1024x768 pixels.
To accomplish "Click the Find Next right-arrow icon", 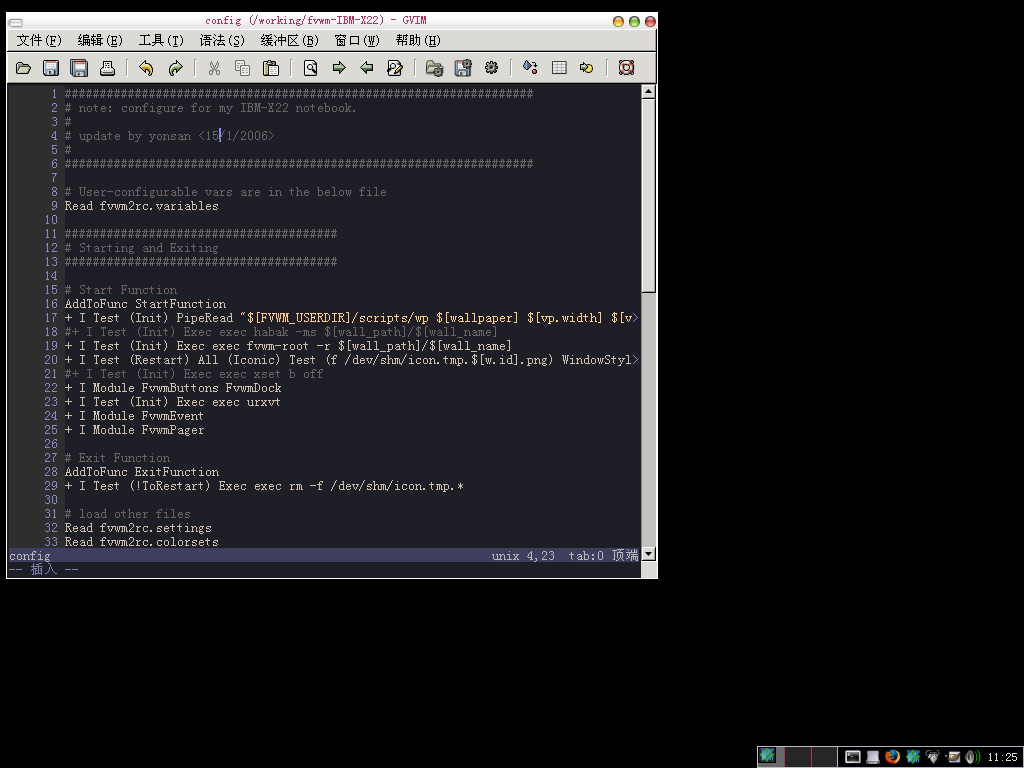I will click(339, 68).
